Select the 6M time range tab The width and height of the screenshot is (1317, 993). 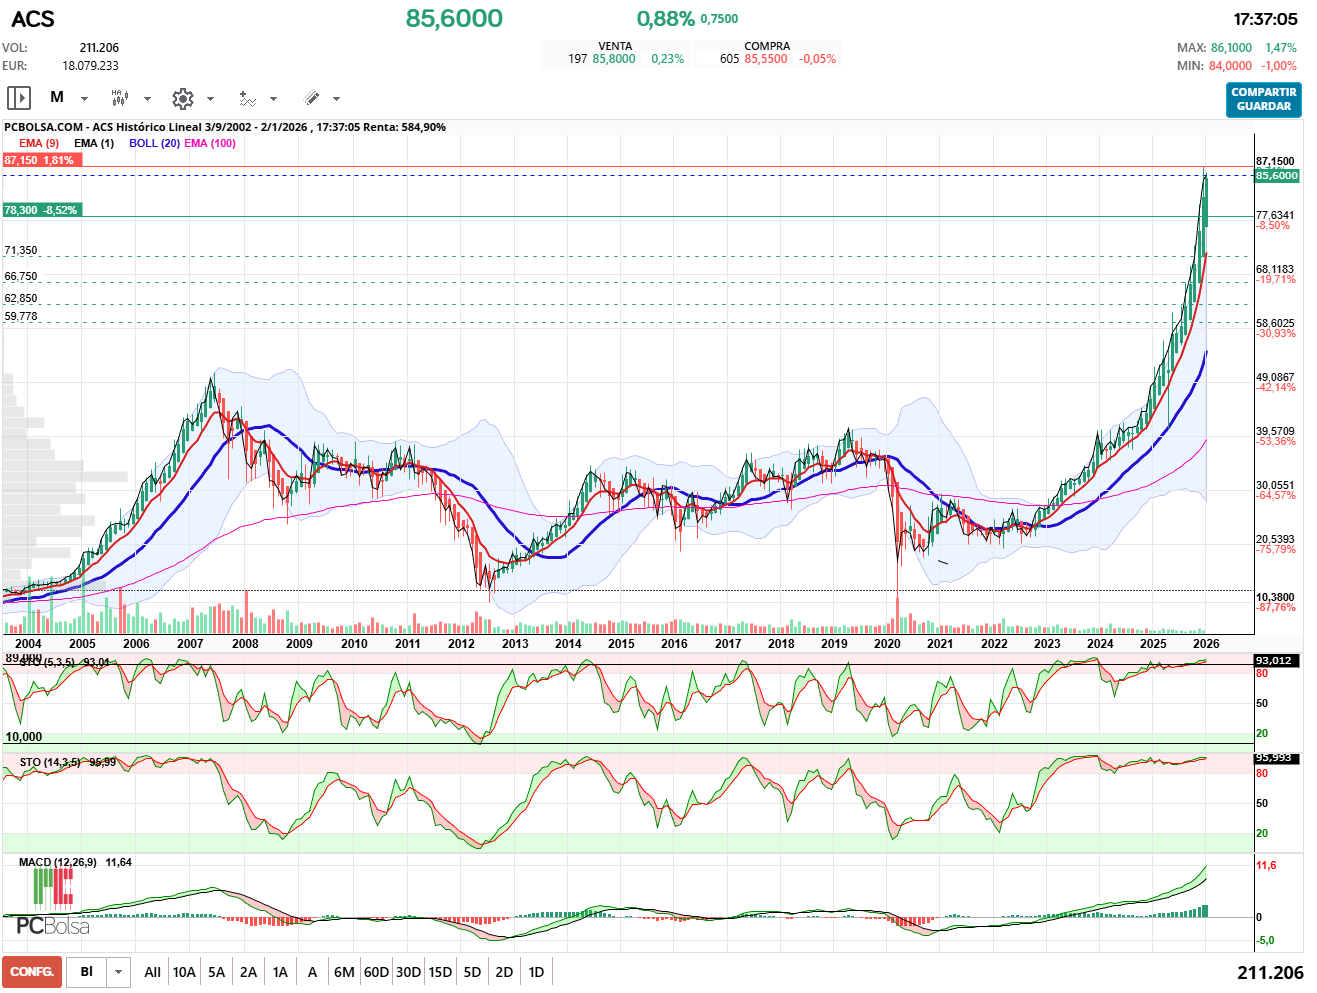click(344, 972)
